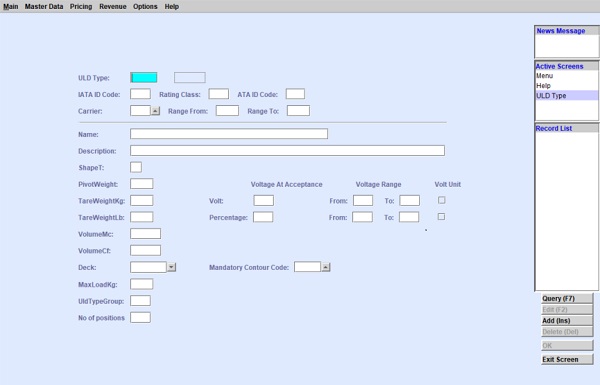
Task: Click the Carrier text field
Action: (140, 111)
